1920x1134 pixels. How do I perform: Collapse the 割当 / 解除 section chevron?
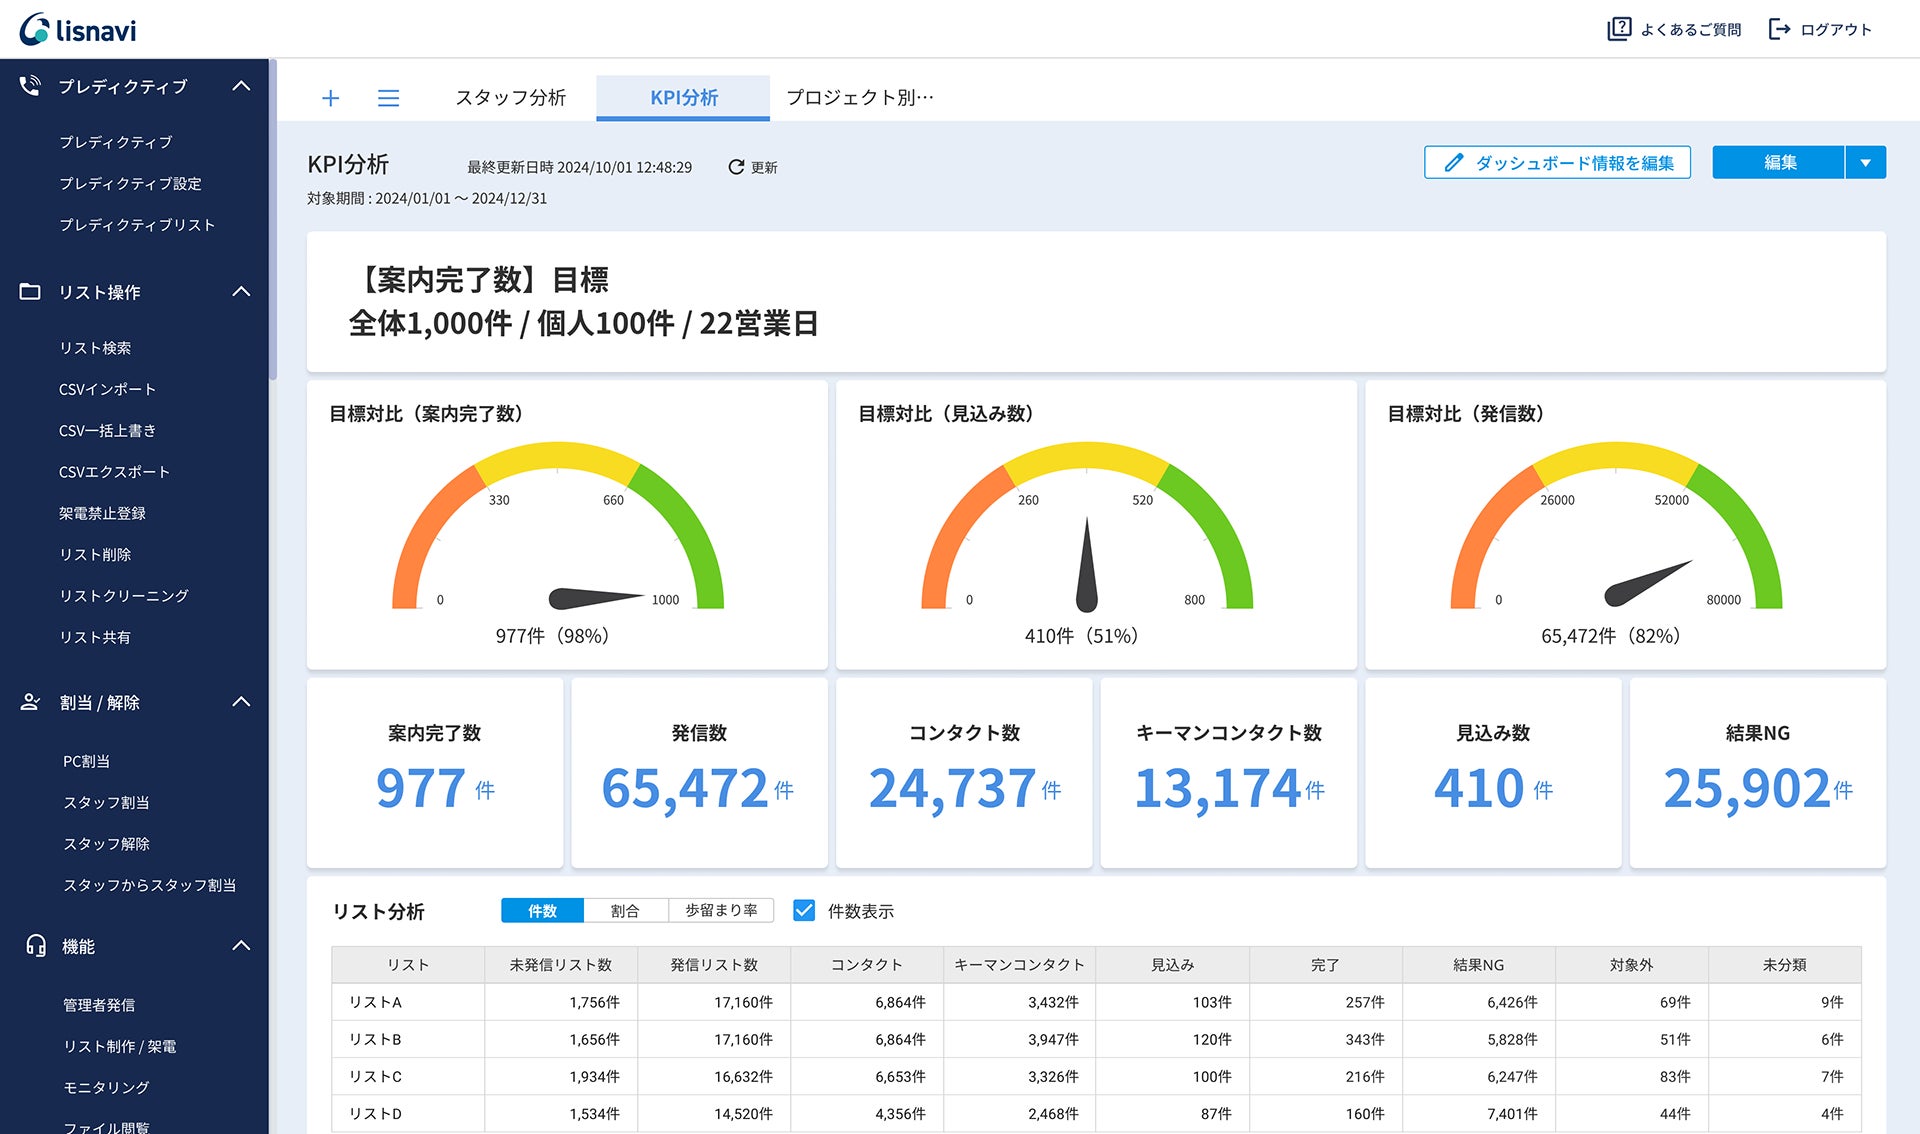241,702
